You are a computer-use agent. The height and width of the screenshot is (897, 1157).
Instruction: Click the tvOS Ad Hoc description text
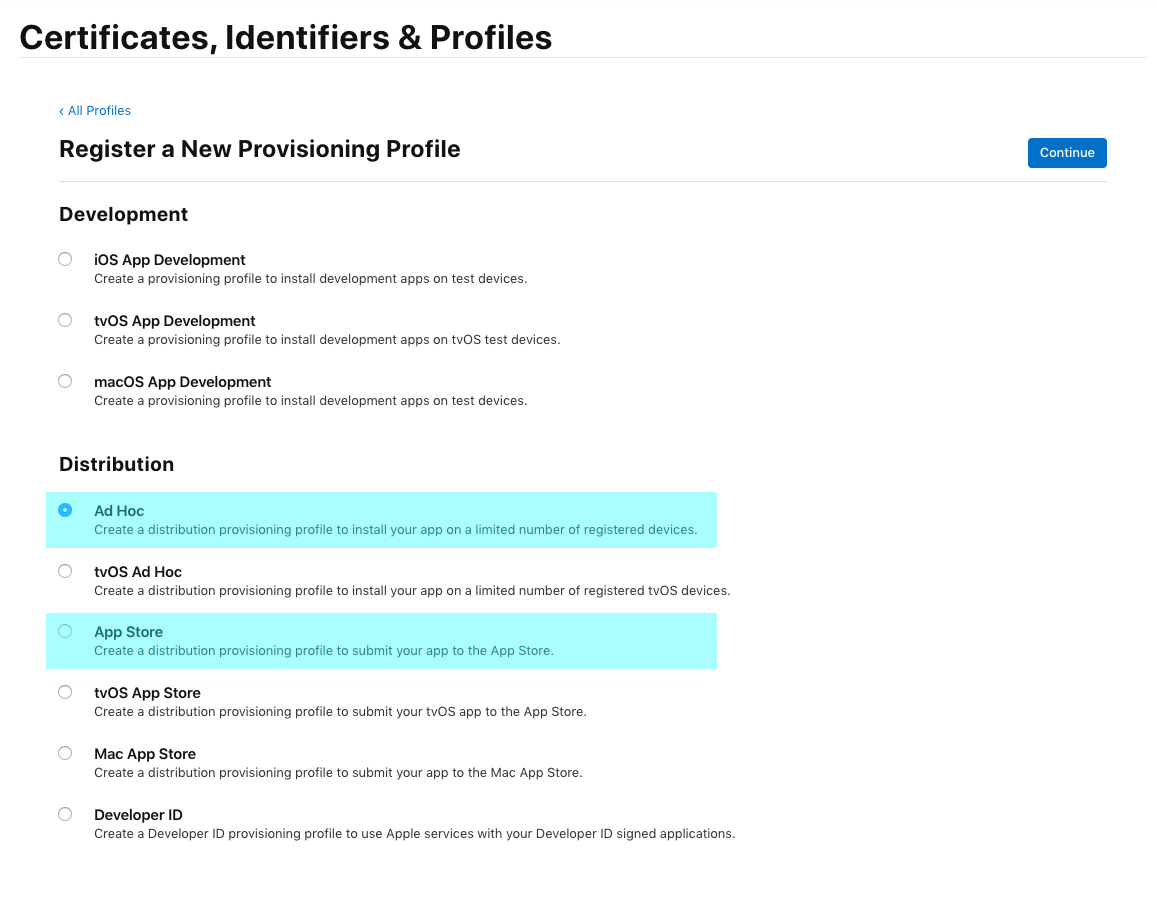[x=412, y=591]
